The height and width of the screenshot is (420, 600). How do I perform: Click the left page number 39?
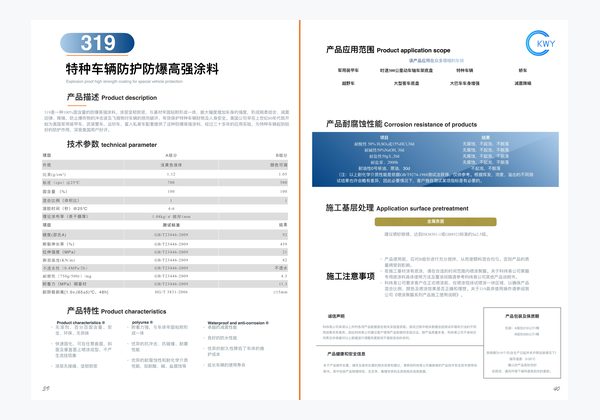tap(46, 388)
